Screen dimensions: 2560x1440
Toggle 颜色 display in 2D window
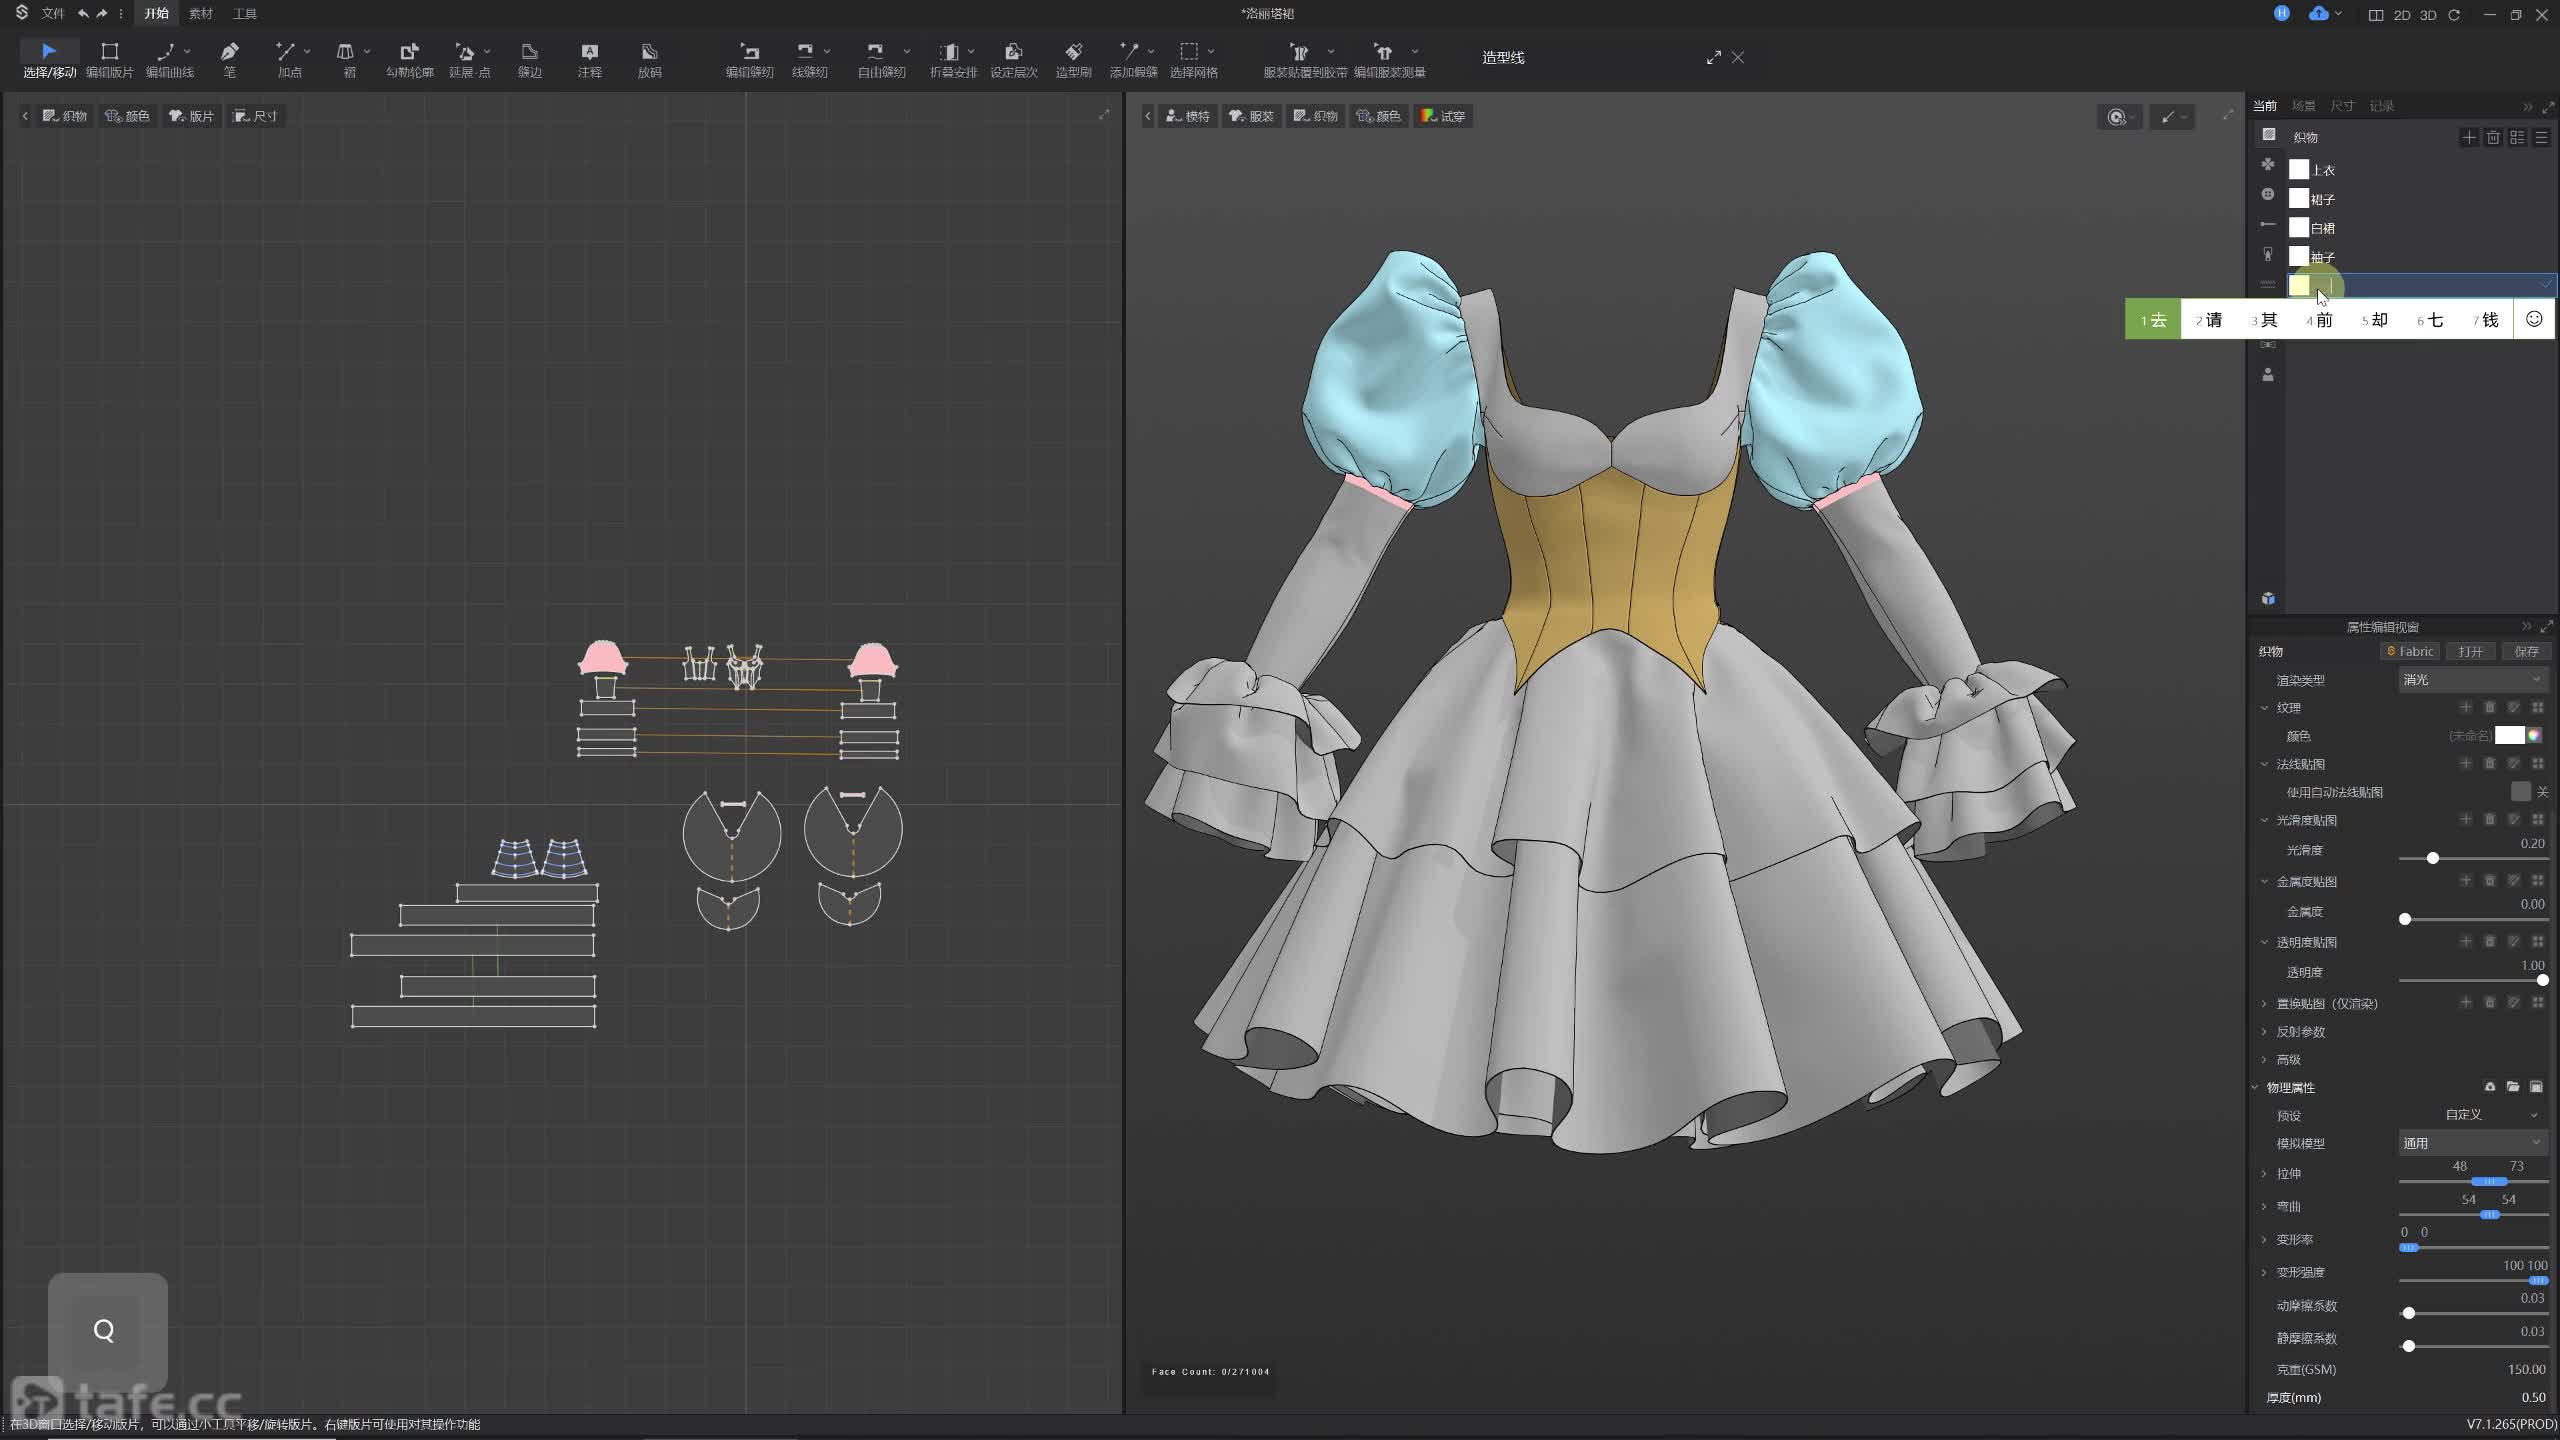tap(127, 116)
